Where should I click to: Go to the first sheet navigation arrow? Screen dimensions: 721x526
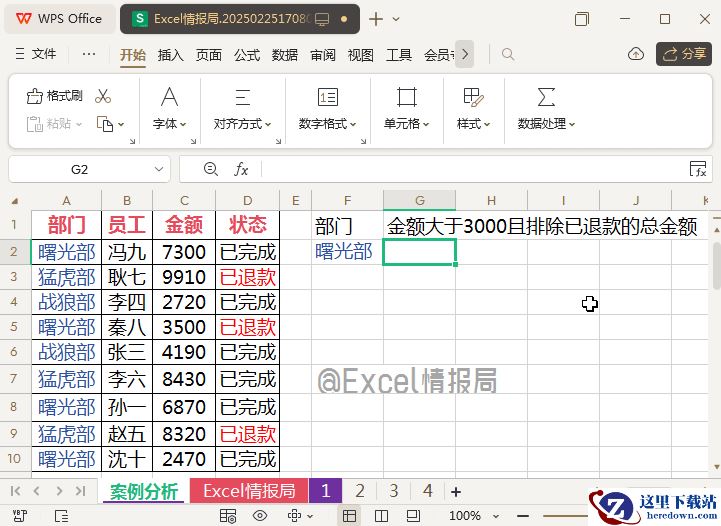[x=15, y=491]
